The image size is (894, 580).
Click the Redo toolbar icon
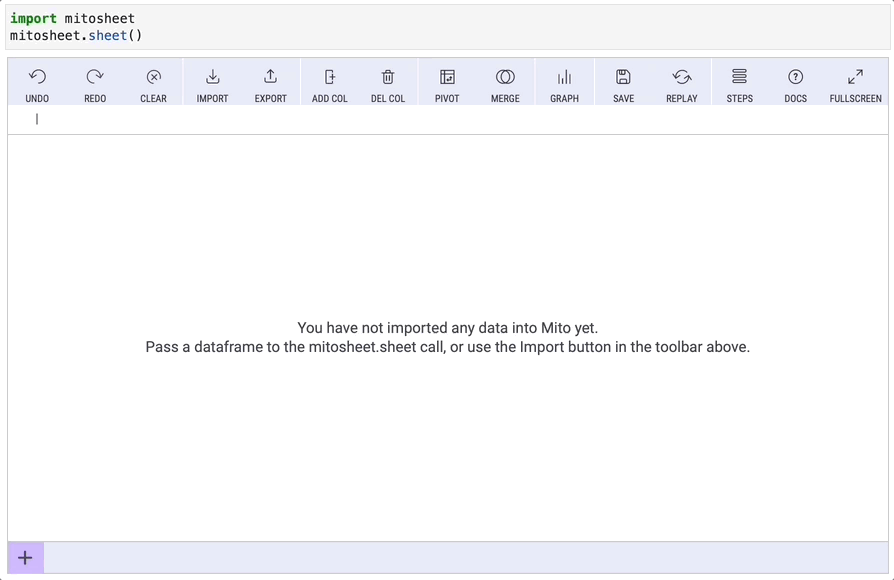coord(95,85)
